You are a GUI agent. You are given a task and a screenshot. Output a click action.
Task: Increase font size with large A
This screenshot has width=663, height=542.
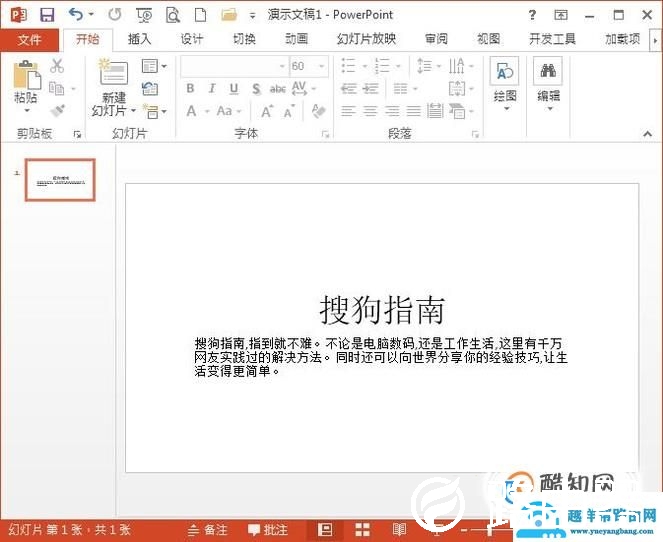coord(267,112)
